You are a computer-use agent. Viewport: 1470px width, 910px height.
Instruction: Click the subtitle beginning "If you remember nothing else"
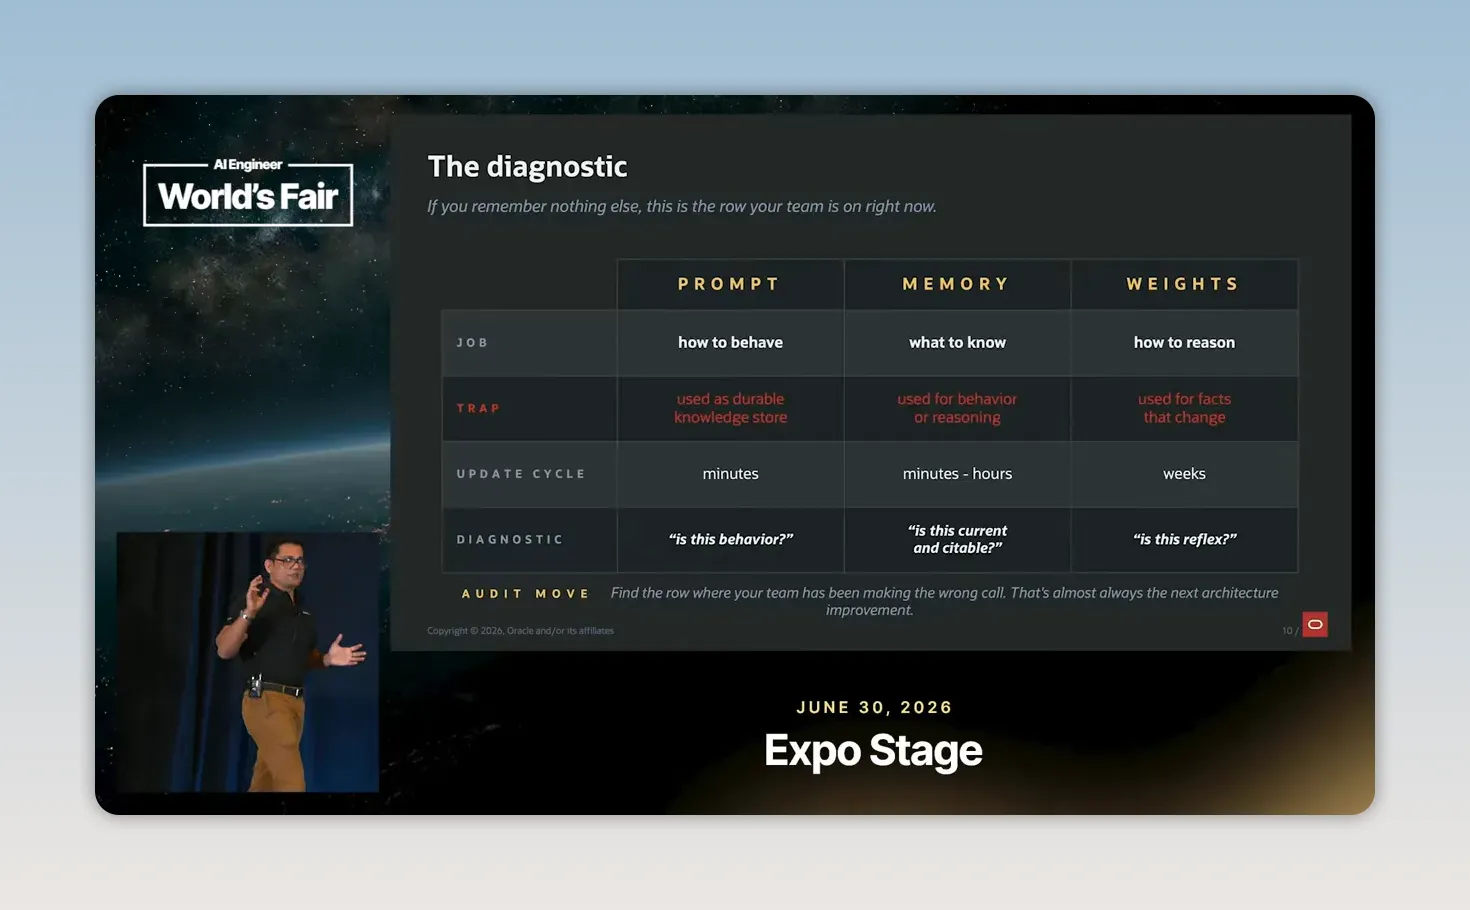click(682, 207)
